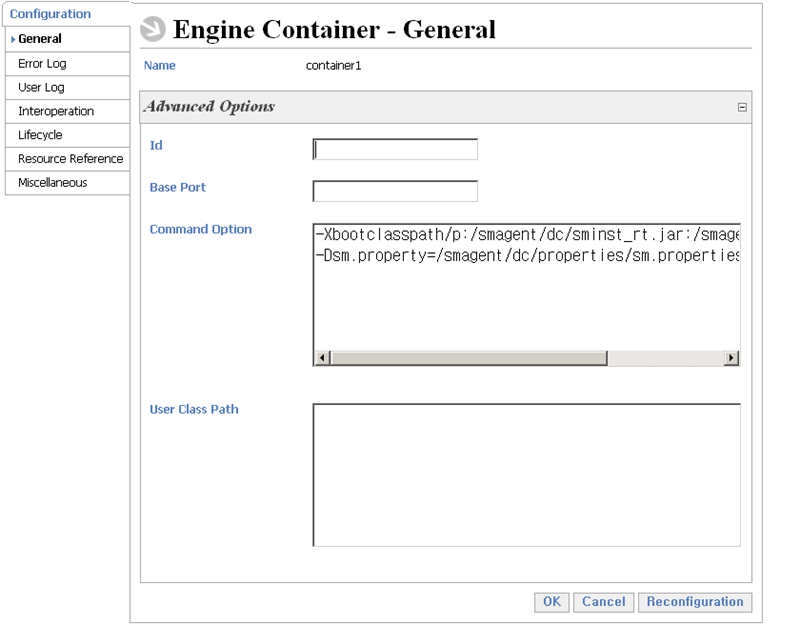Viewport: 800px width, 625px height.
Task: Click the container1 name value
Action: (334, 66)
